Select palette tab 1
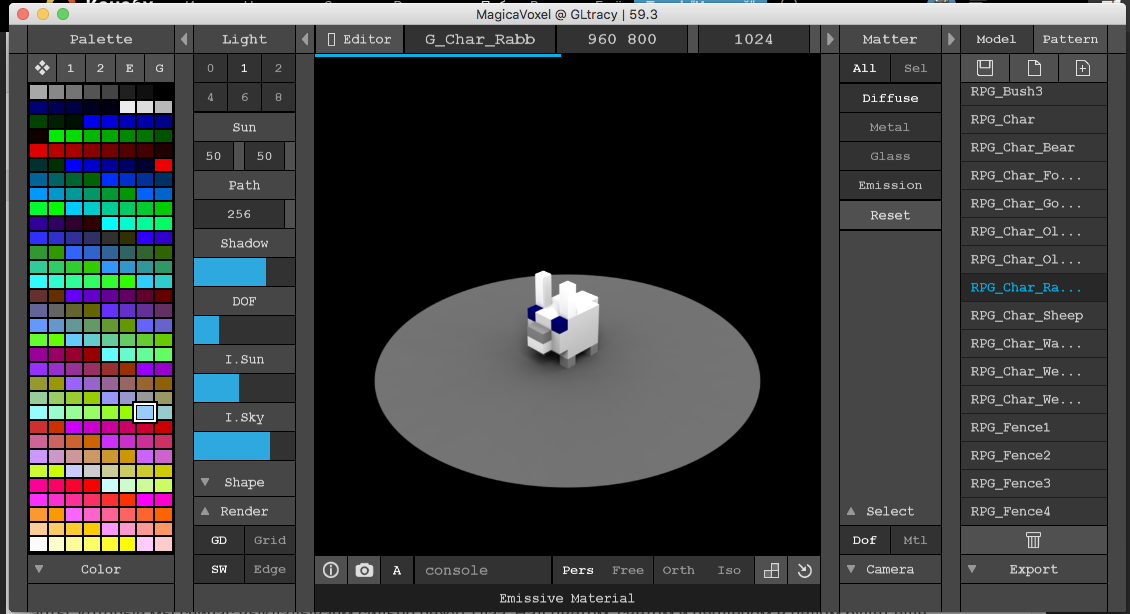 click(71, 68)
